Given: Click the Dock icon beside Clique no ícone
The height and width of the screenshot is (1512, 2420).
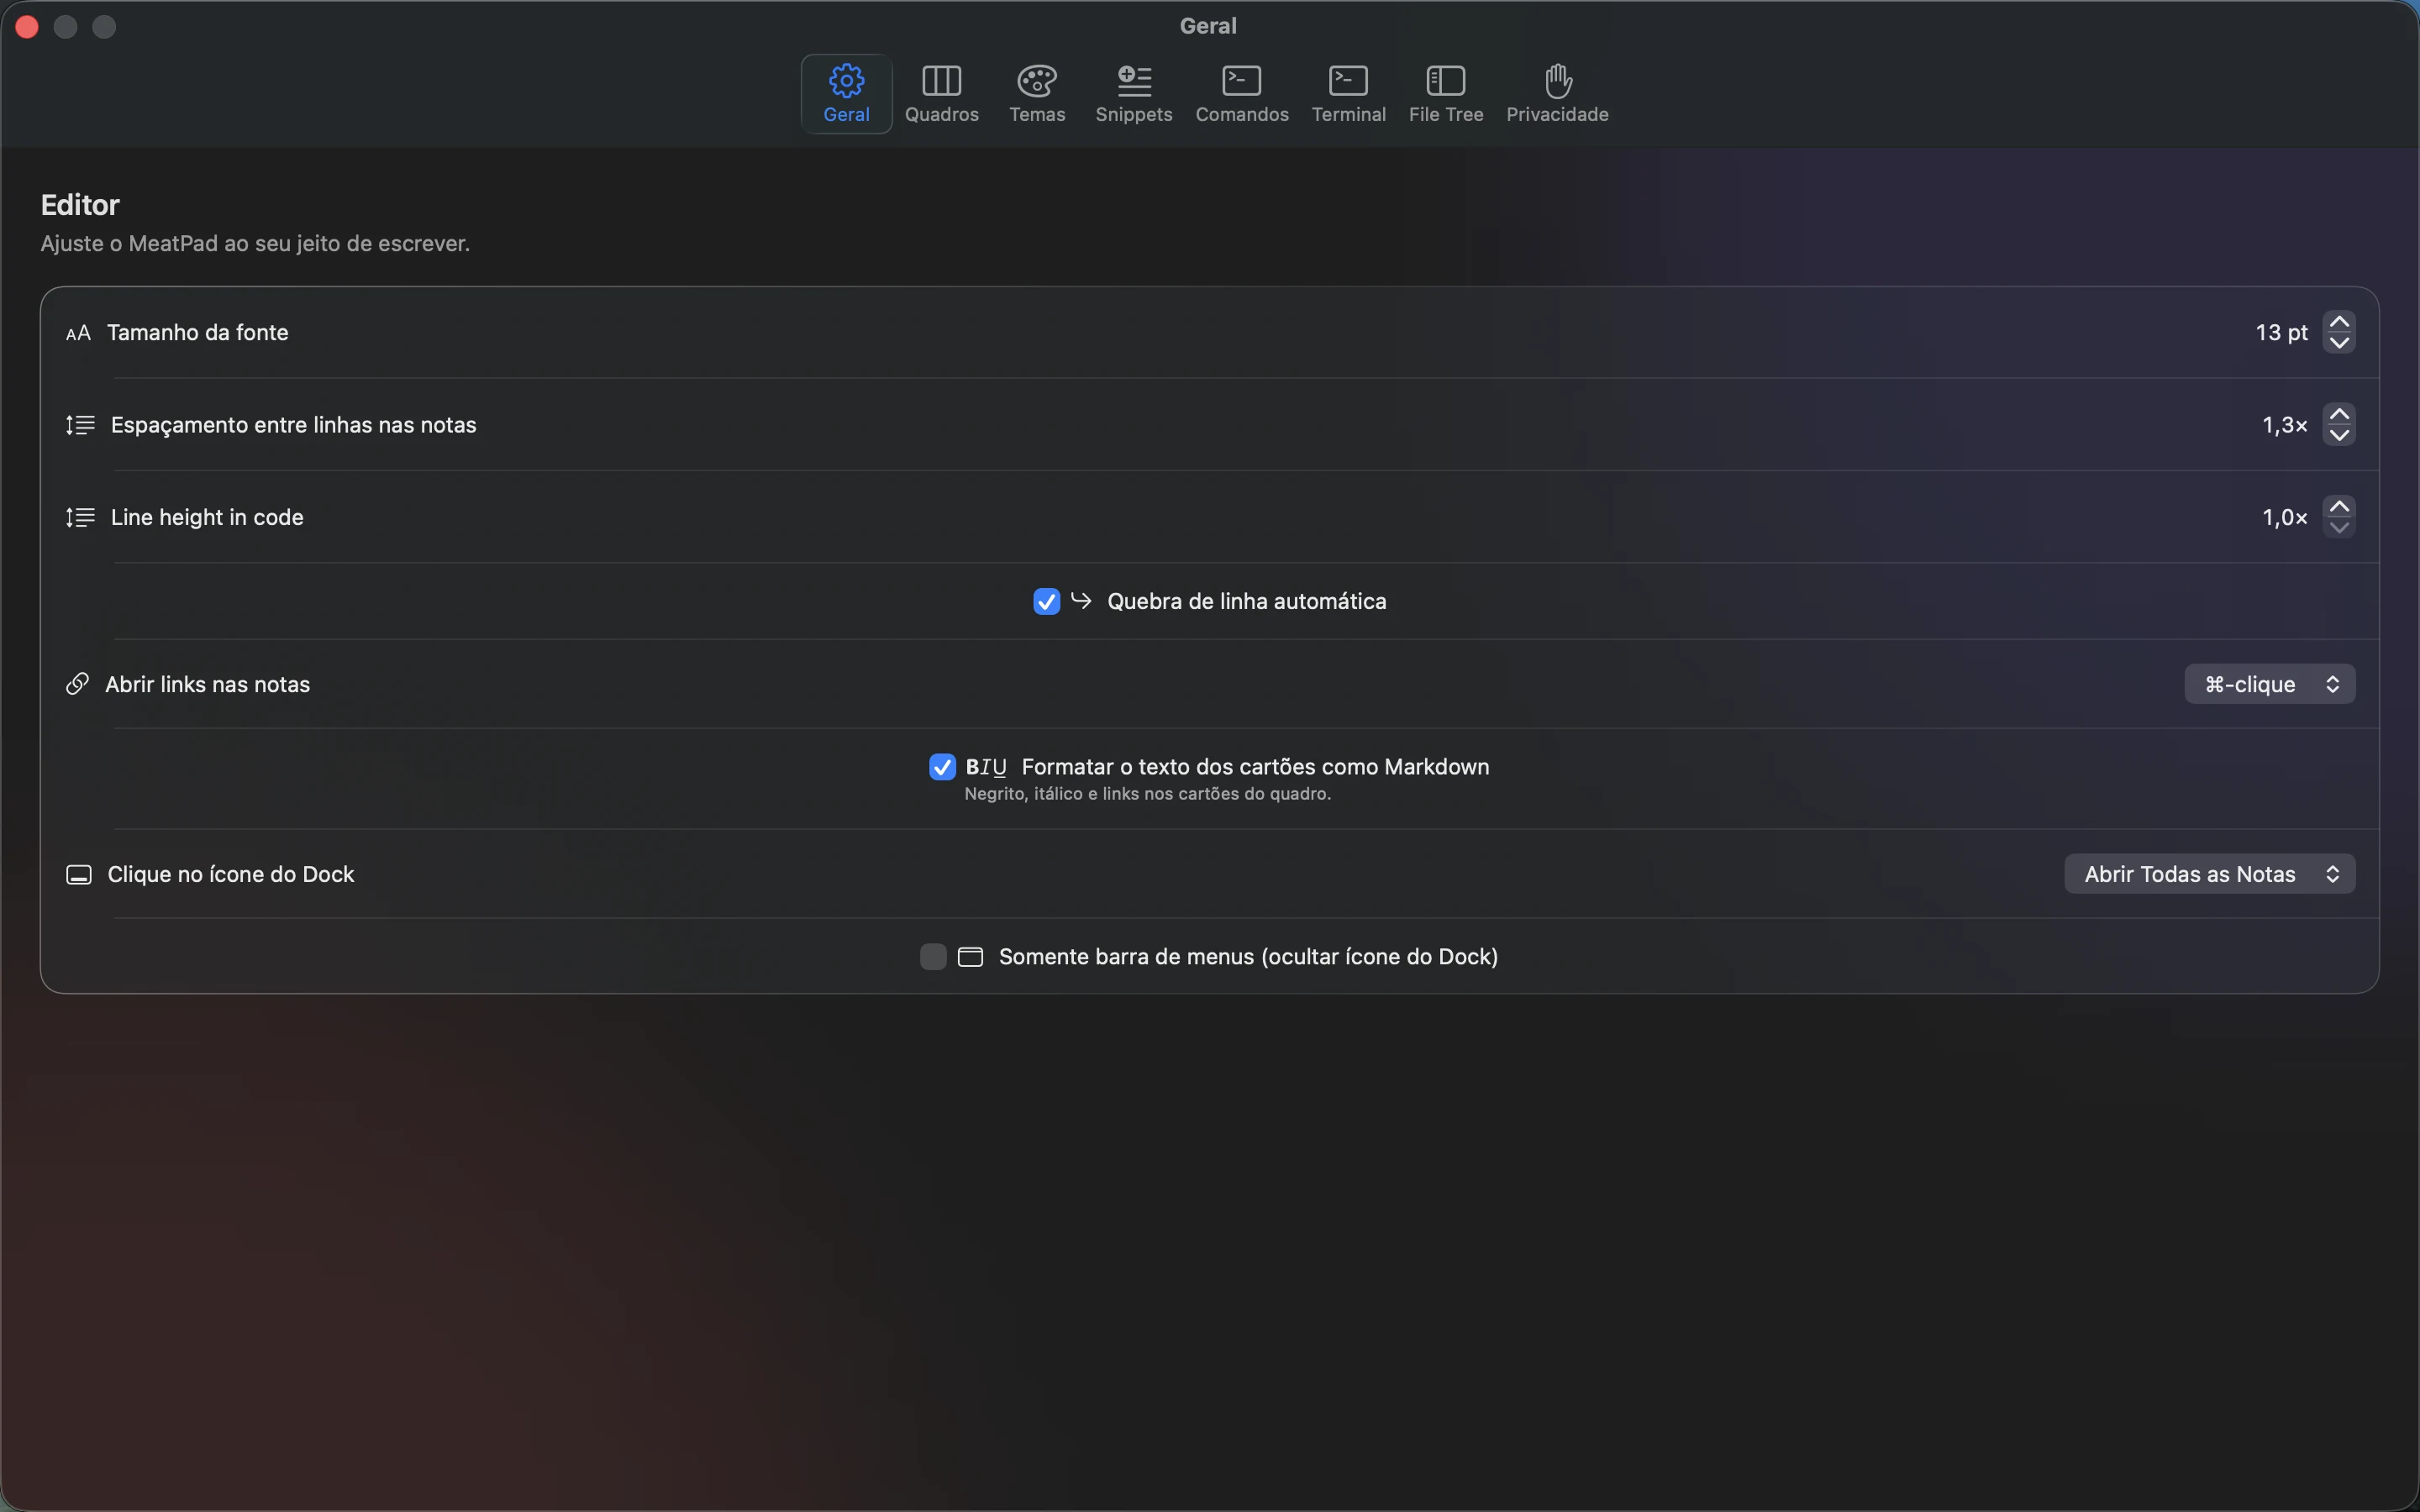Looking at the screenshot, I should [x=79, y=875].
